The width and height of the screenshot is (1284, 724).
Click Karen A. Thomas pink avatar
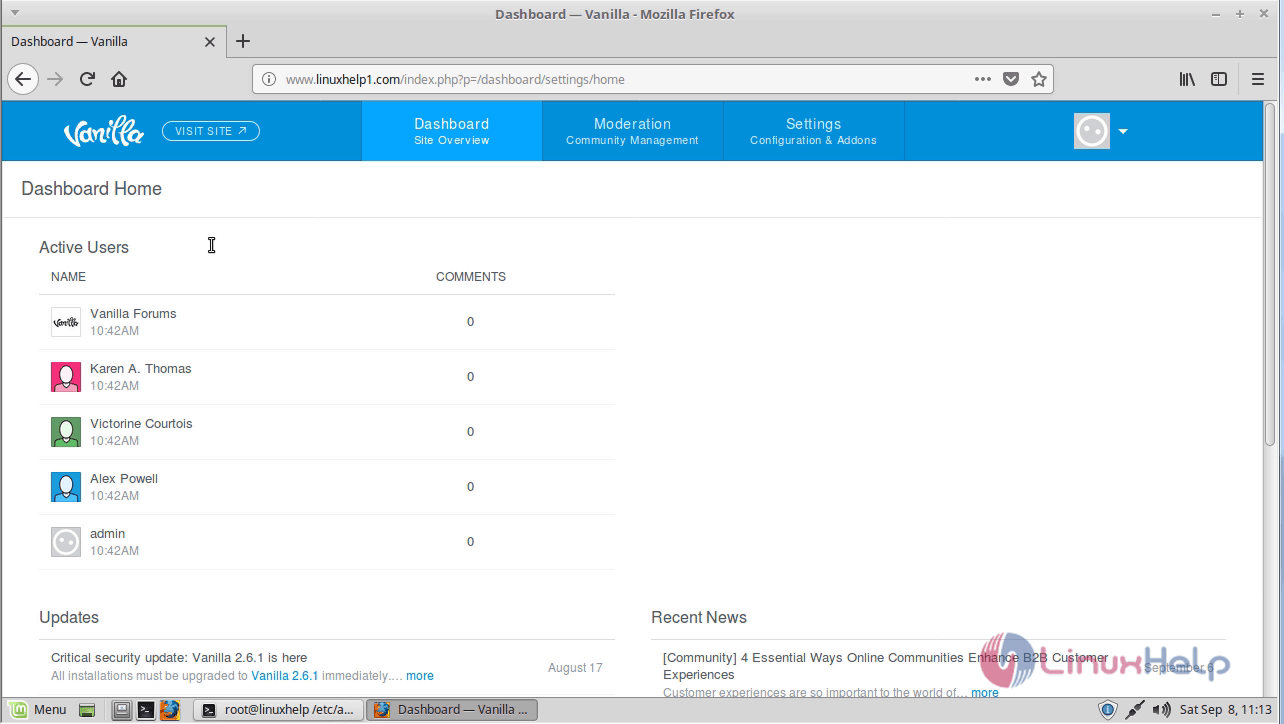[66, 377]
